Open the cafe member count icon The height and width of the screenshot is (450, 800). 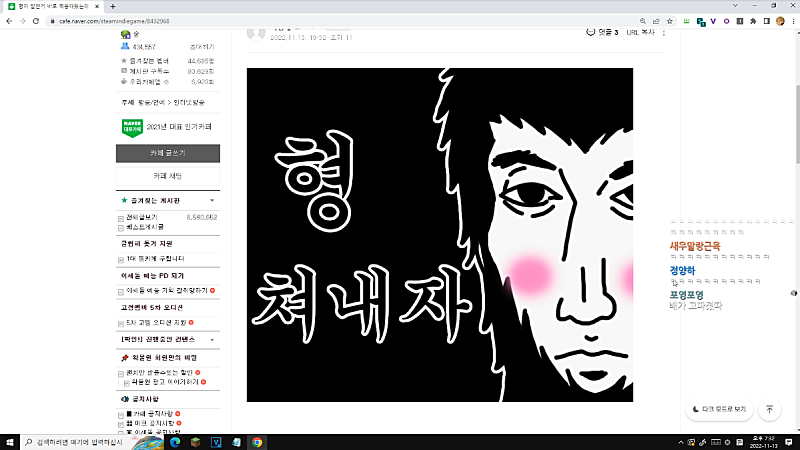(x=125, y=46)
